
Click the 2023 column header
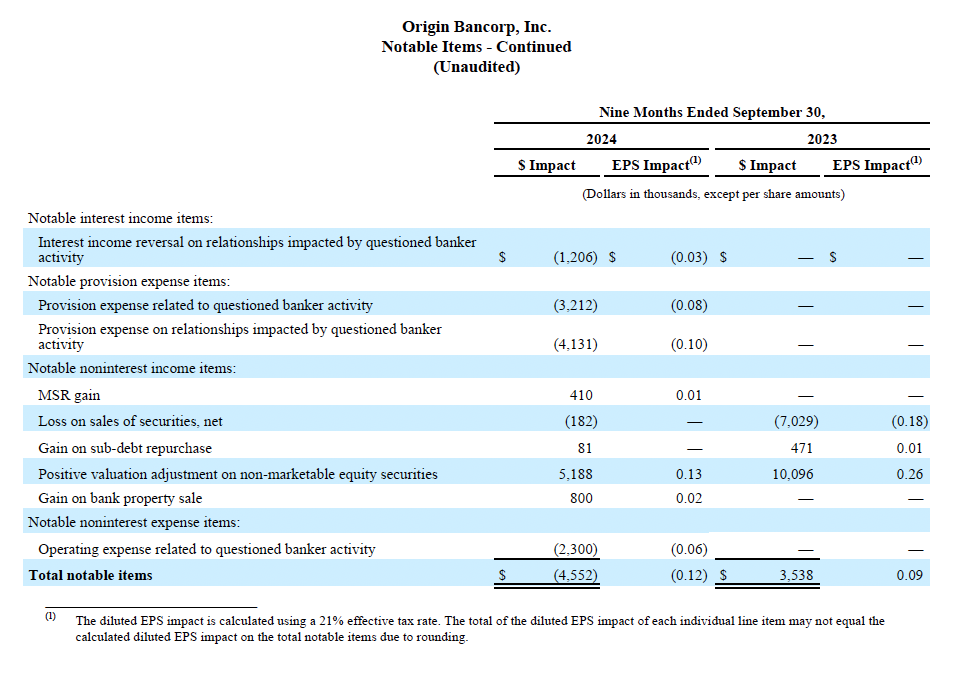click(x=822, y=139)
